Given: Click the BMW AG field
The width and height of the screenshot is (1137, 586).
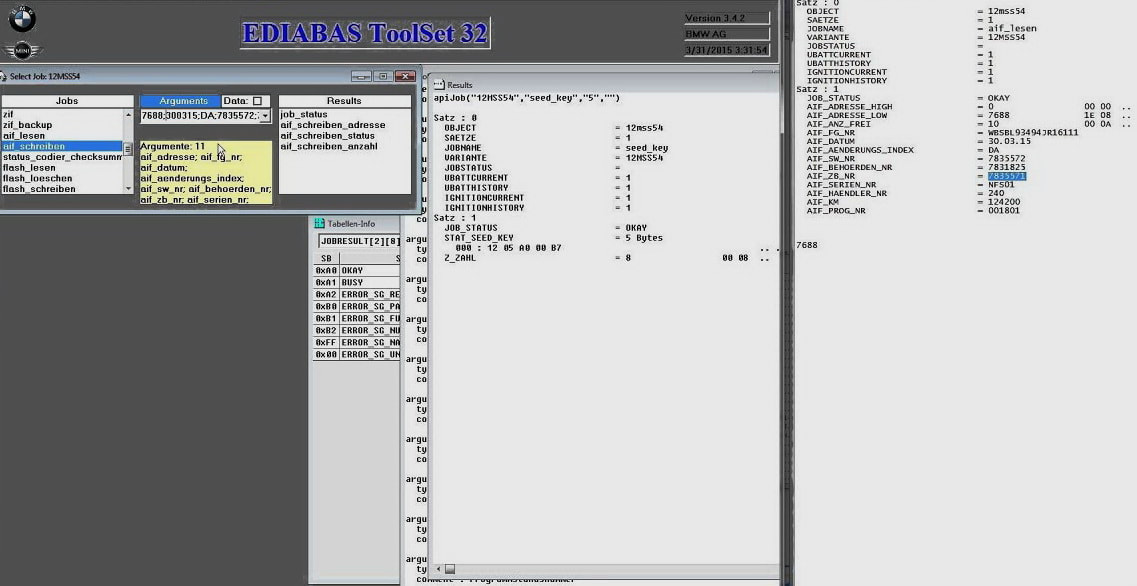Looking at the screenshot, I should 727,34.
